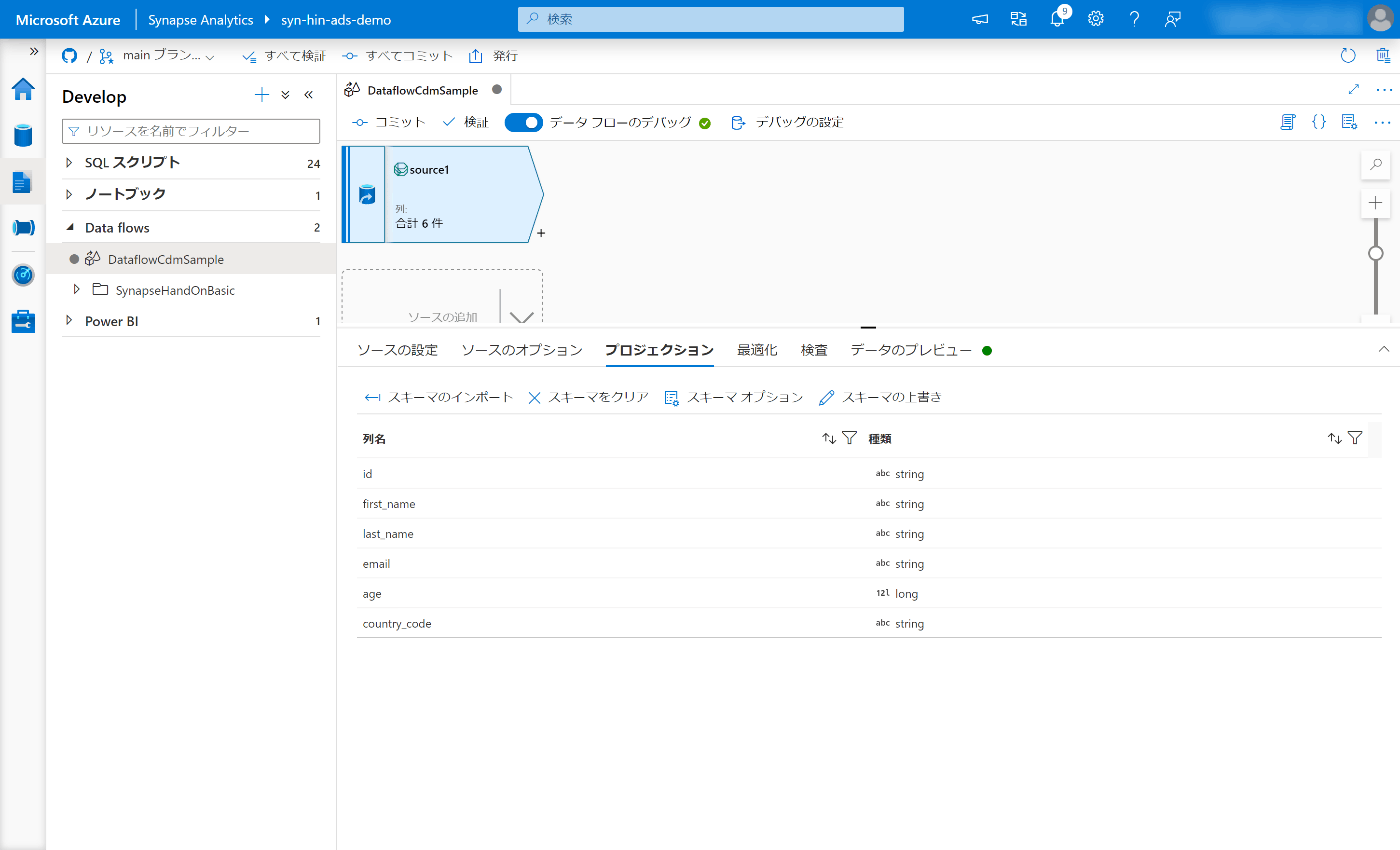Open the Integrate hub pipeline icon
1400x850 pixels.
(x=23, y=228)
